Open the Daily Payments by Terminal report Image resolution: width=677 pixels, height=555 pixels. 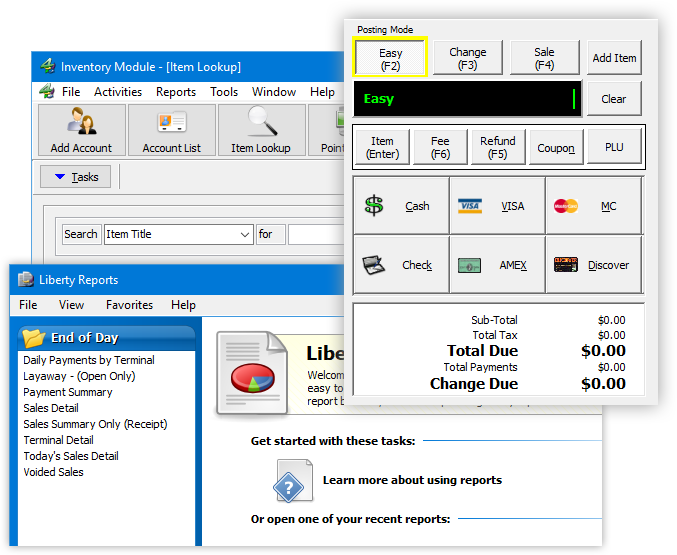[x=89, y=360]
